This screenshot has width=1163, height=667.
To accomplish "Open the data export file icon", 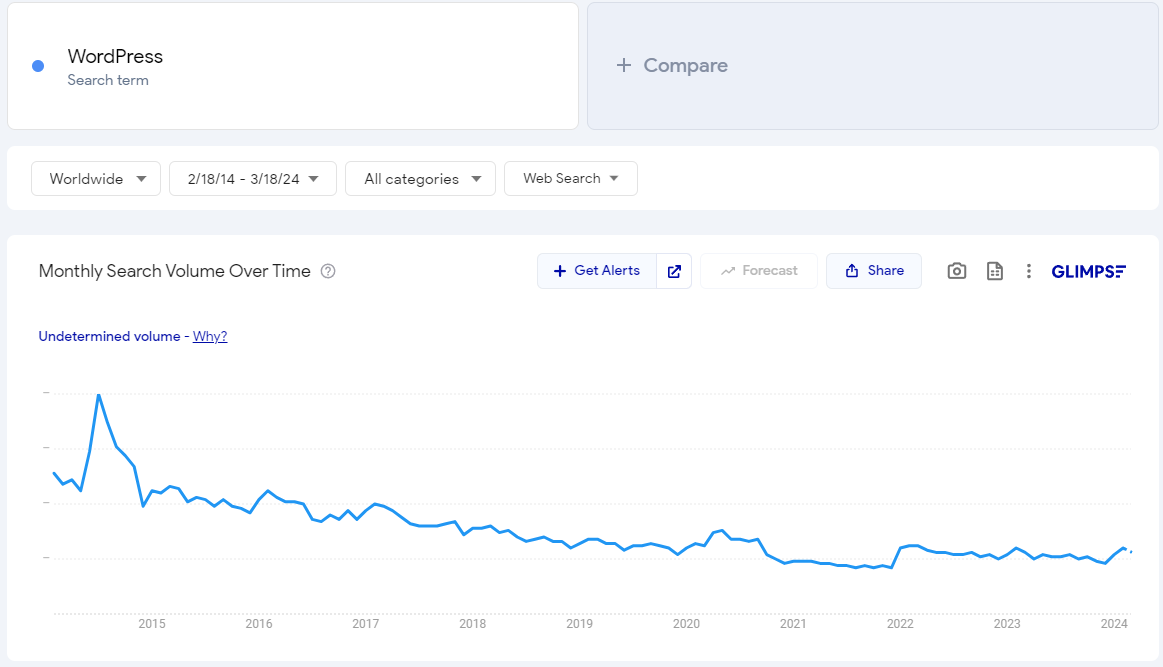I will [x=994, y=270].
